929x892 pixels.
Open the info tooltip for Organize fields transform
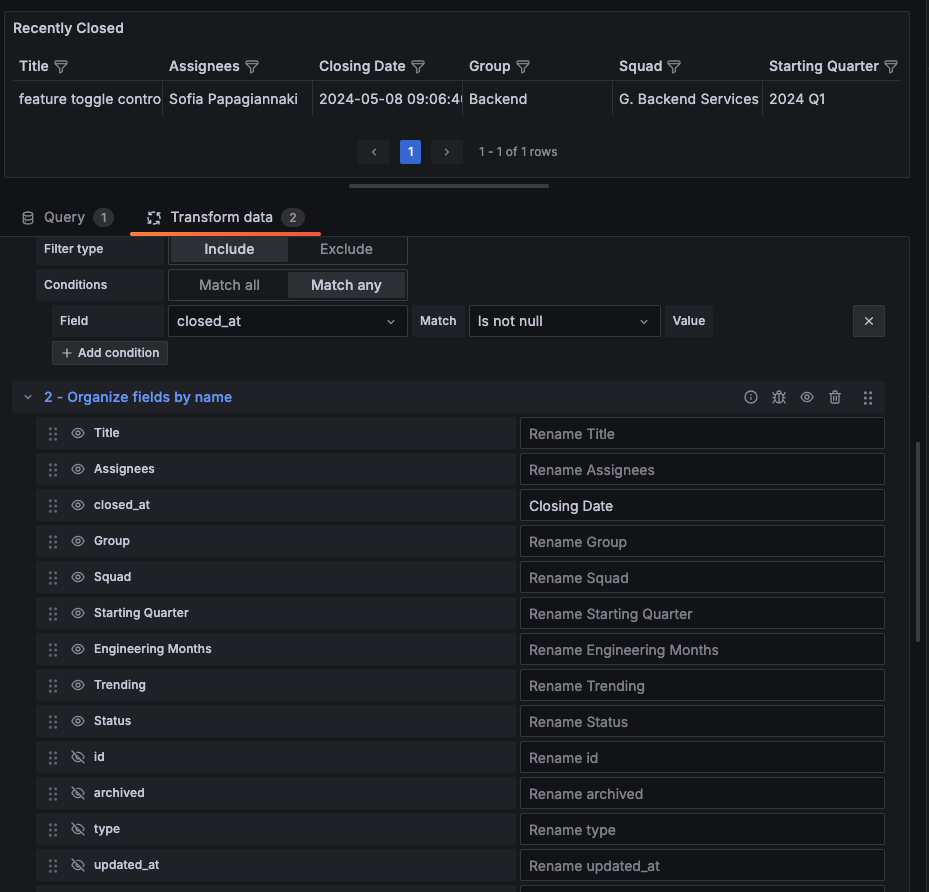tap(751, 397)
